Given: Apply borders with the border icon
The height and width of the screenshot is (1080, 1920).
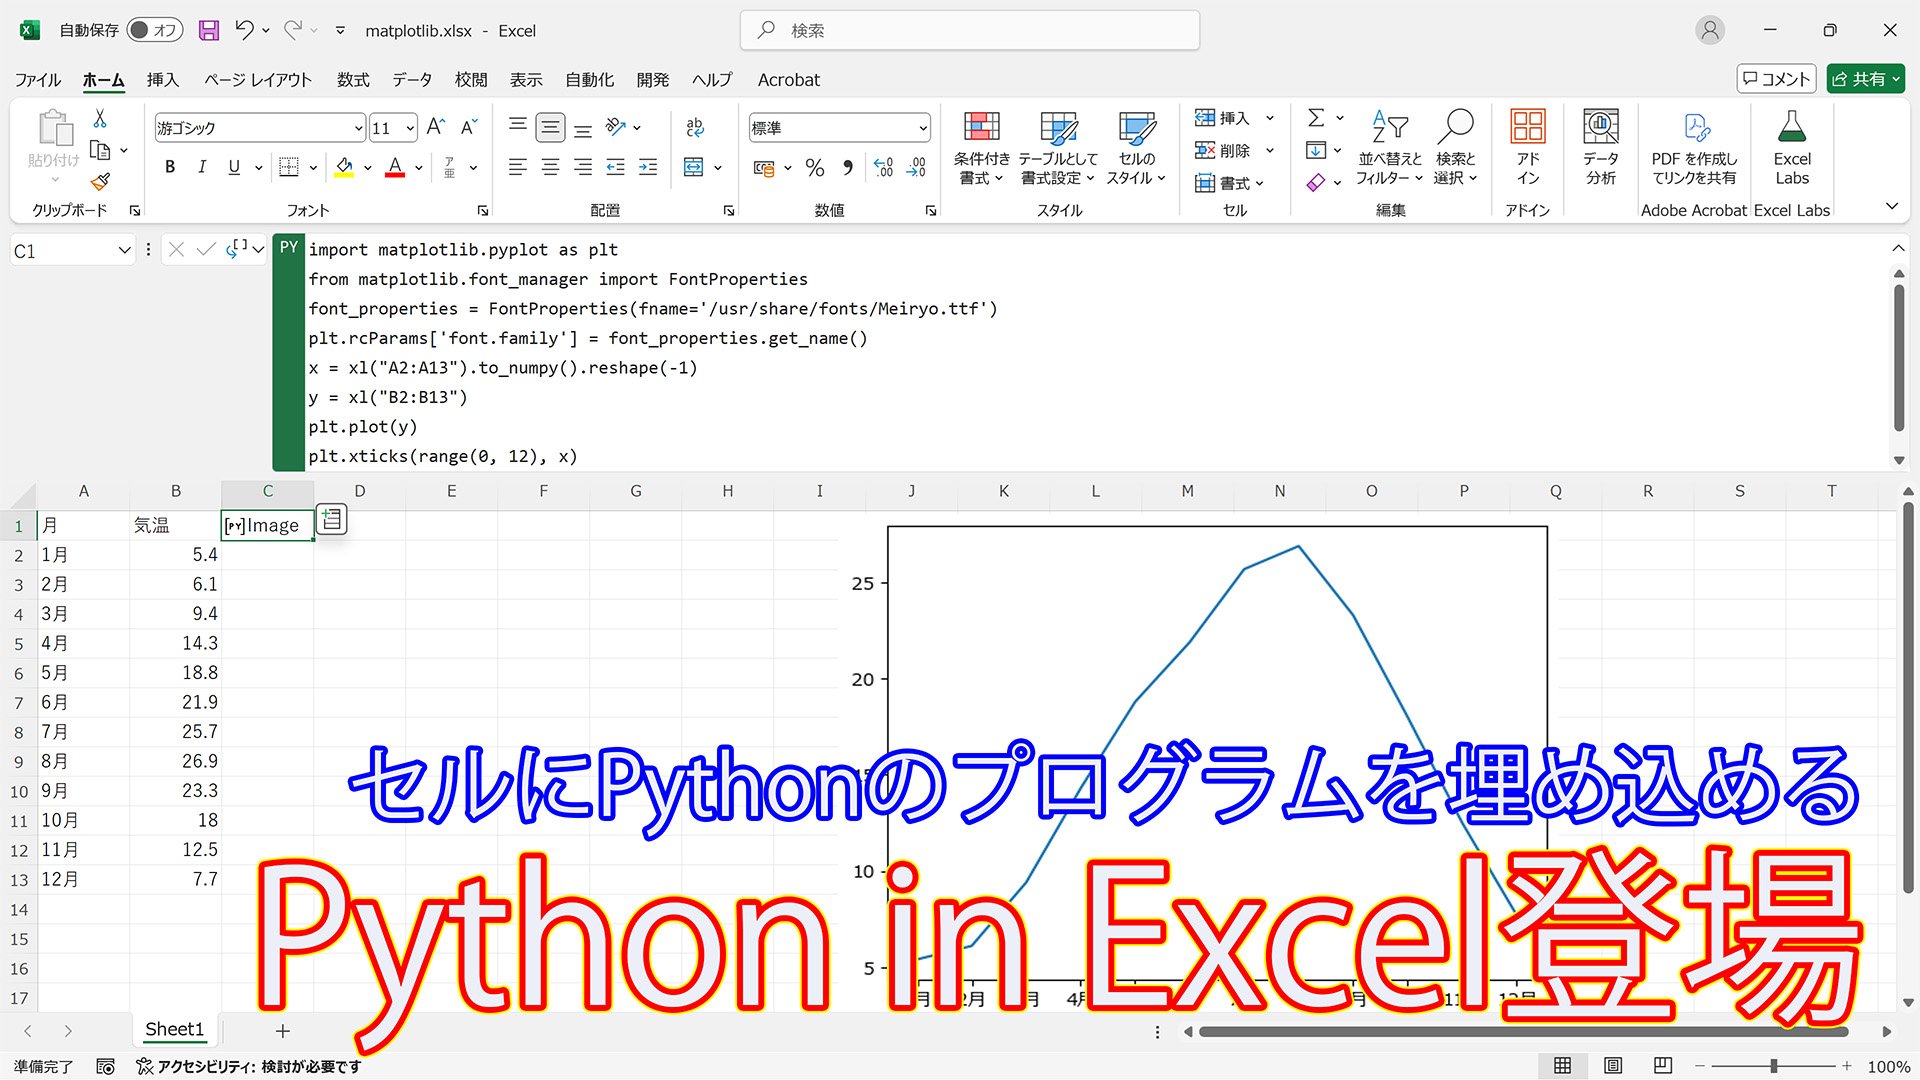Looking at the screenshot, I should tap(289, 167).
